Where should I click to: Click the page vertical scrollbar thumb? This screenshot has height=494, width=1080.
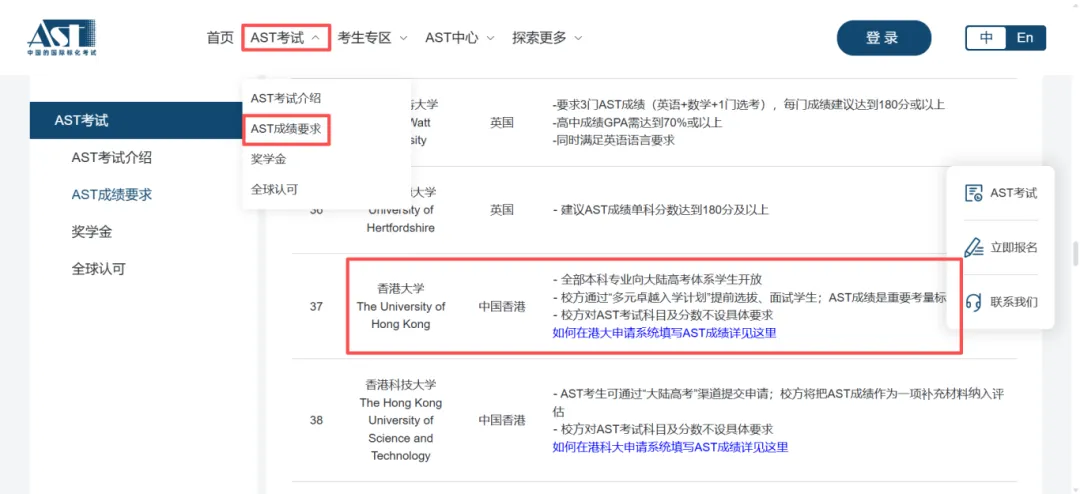pos(1074,254)
